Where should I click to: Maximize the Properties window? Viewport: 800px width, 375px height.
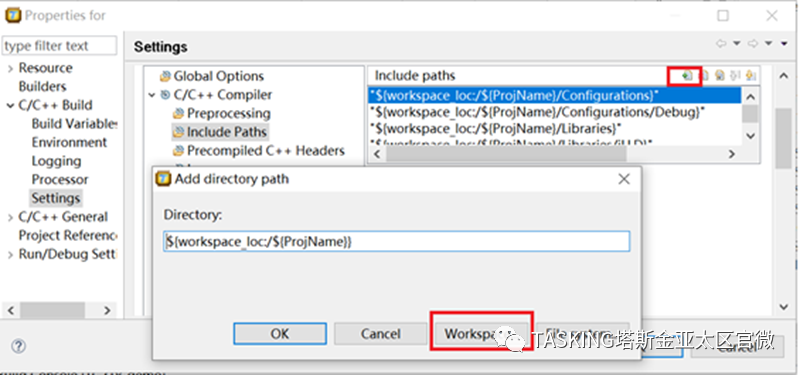point(722,16)
